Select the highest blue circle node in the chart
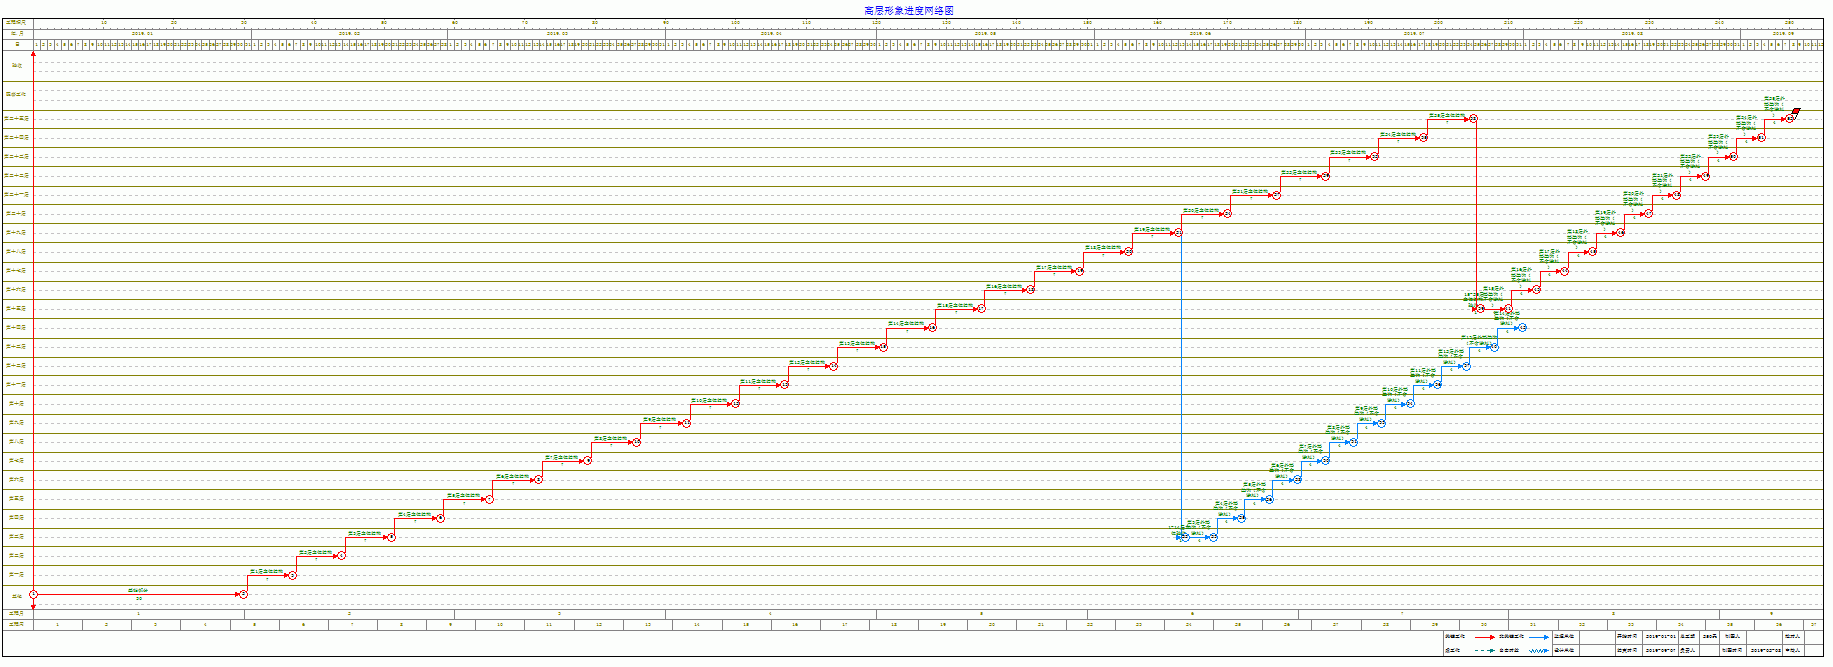The width and height of the screenshot is (1833, 667). coord(1521,327)
